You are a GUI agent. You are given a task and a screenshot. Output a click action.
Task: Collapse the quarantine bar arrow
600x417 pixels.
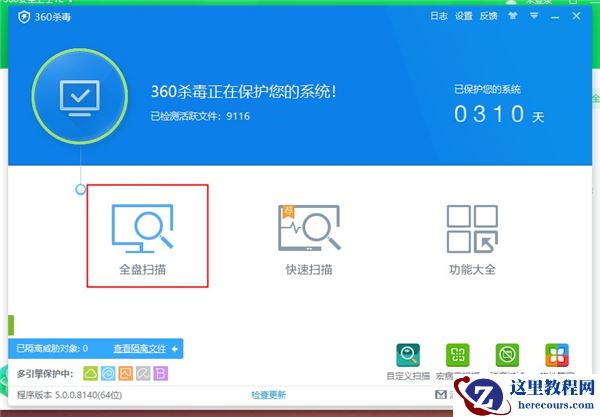pyautogui.click(x=175, y=349)
